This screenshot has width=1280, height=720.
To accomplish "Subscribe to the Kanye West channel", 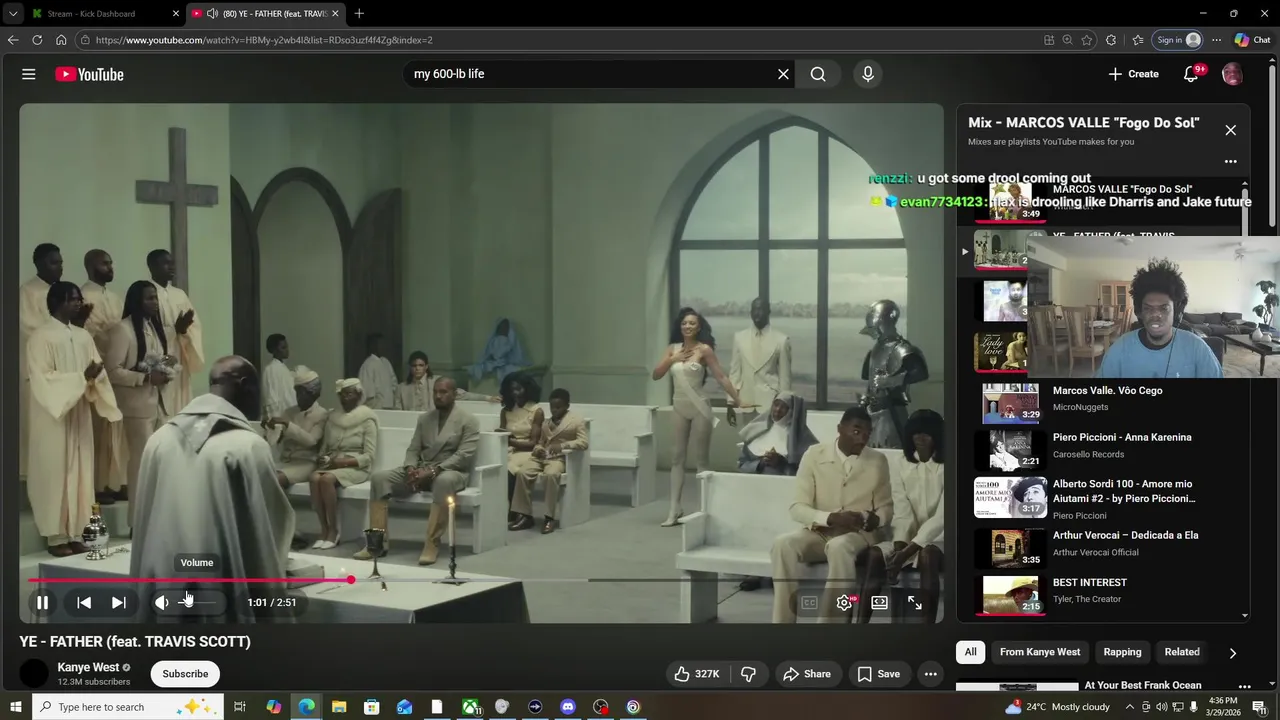I will click(x=185, y=674).
